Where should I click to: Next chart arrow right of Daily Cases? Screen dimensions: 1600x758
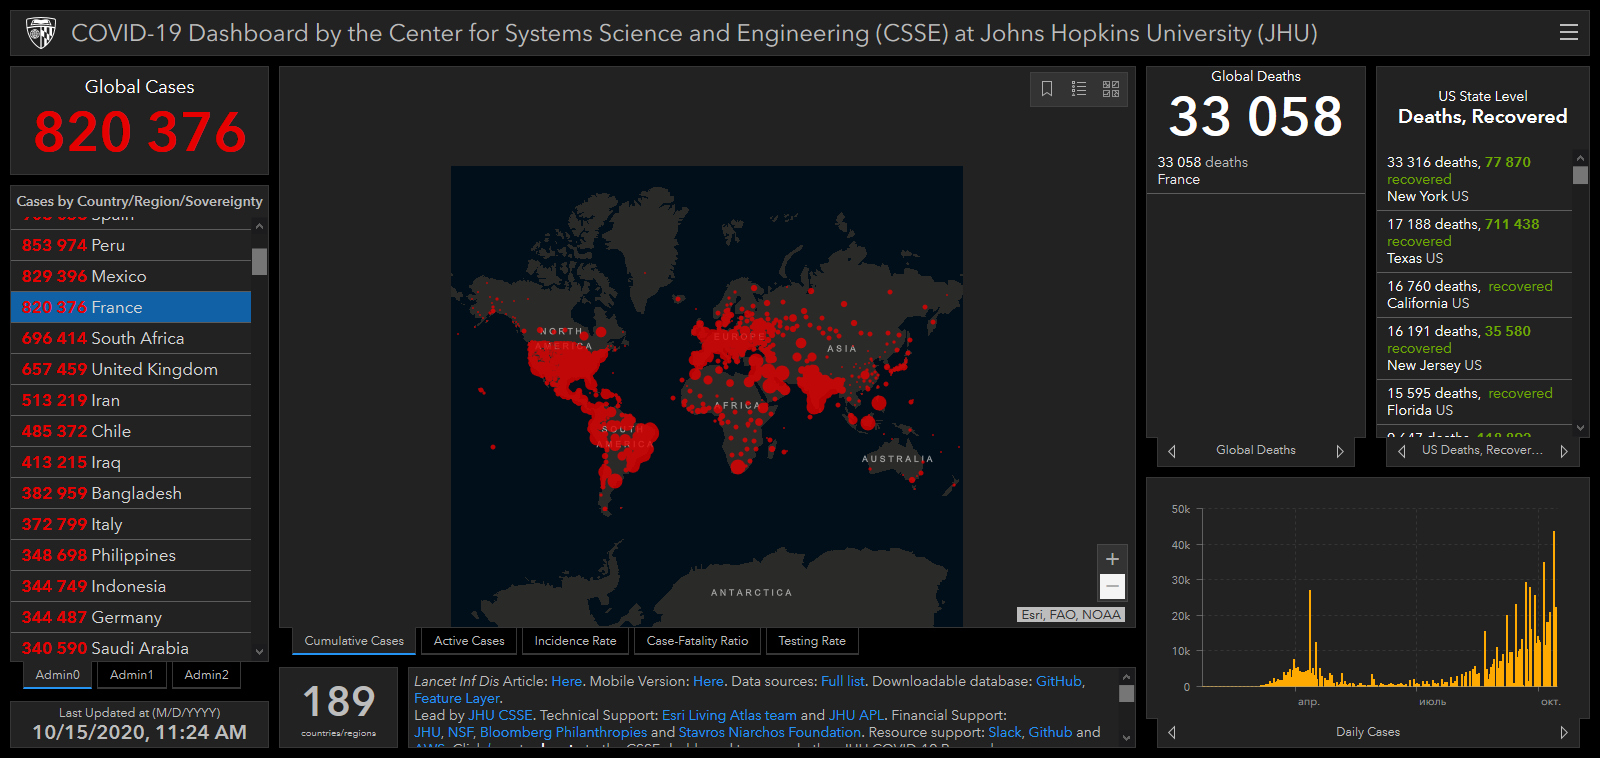tap(1564, 732)
